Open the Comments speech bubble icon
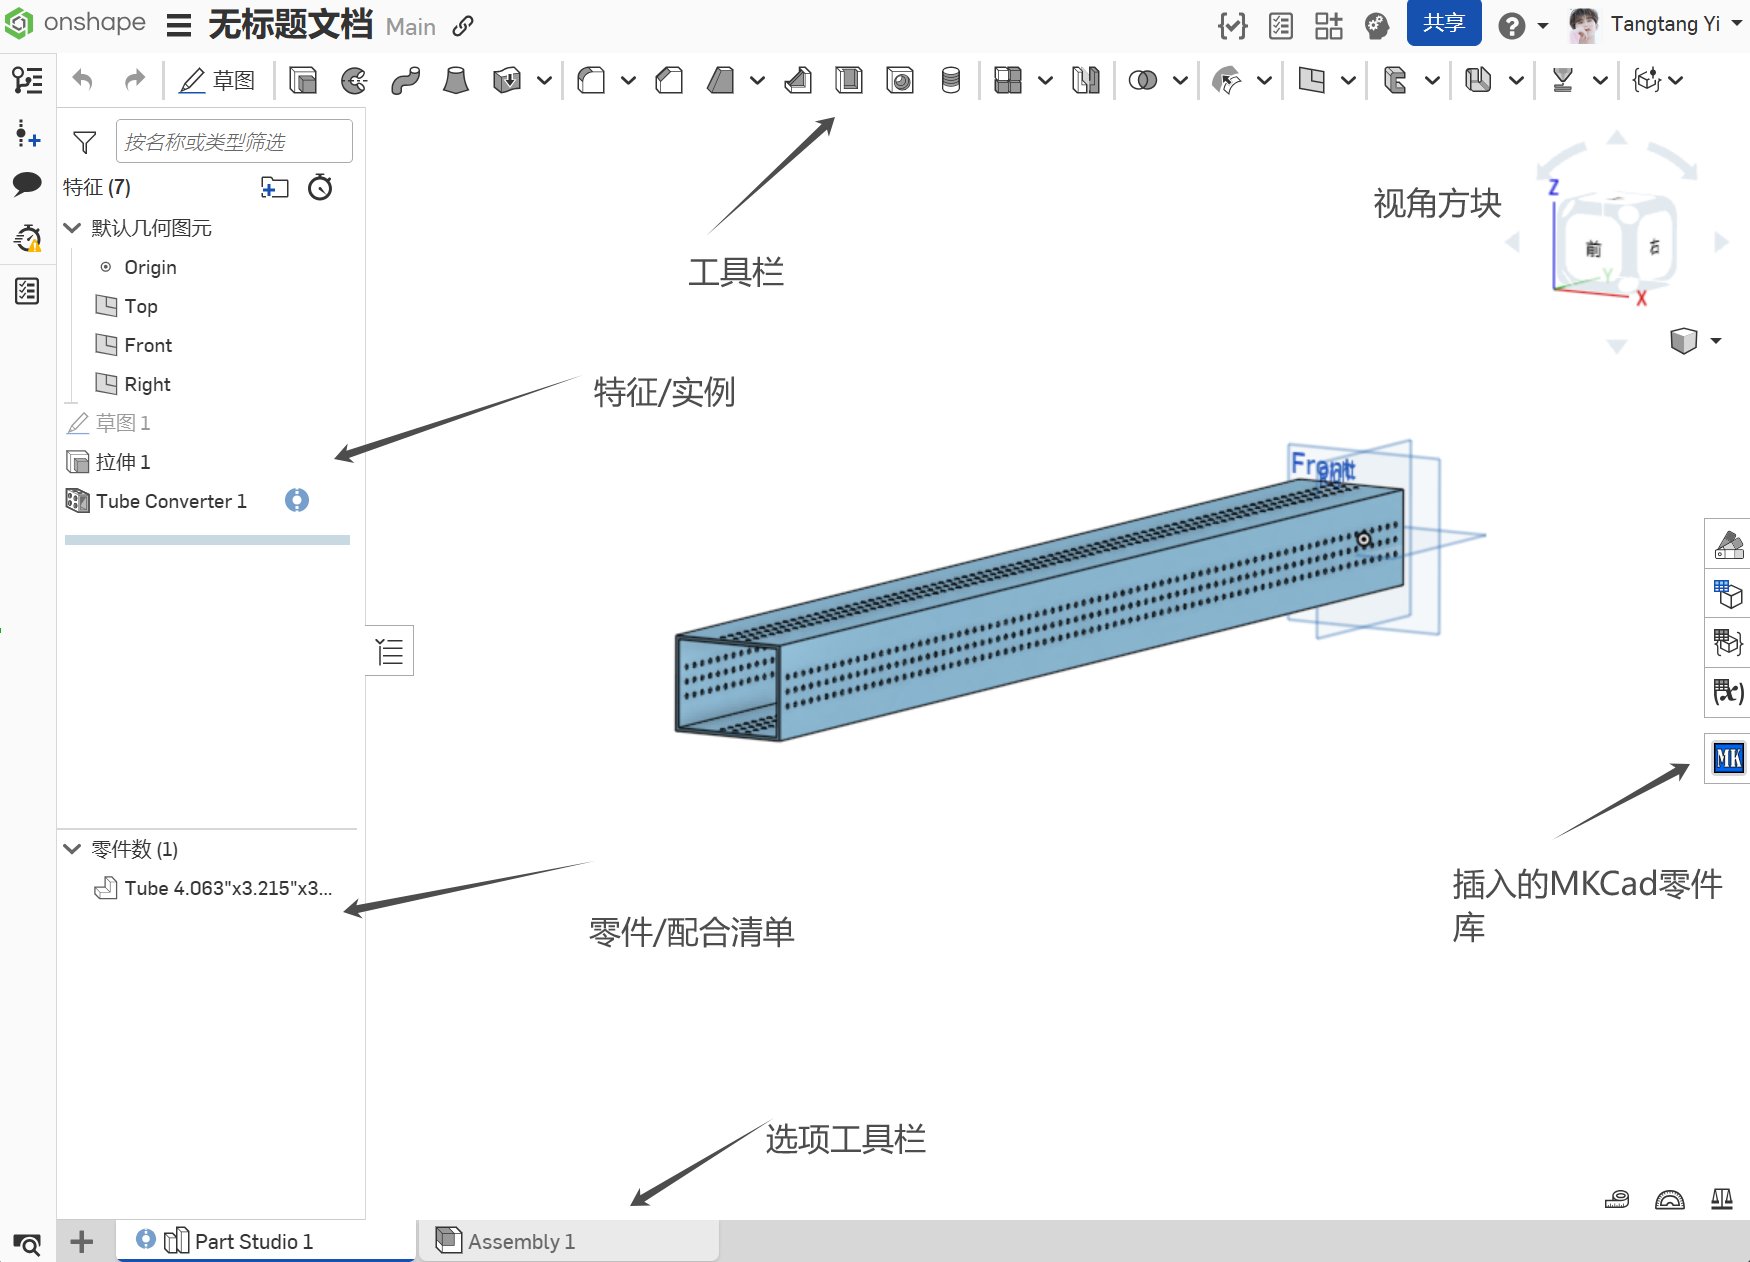The width and height of the screenshot is (1750, 1262). (27, 184)
